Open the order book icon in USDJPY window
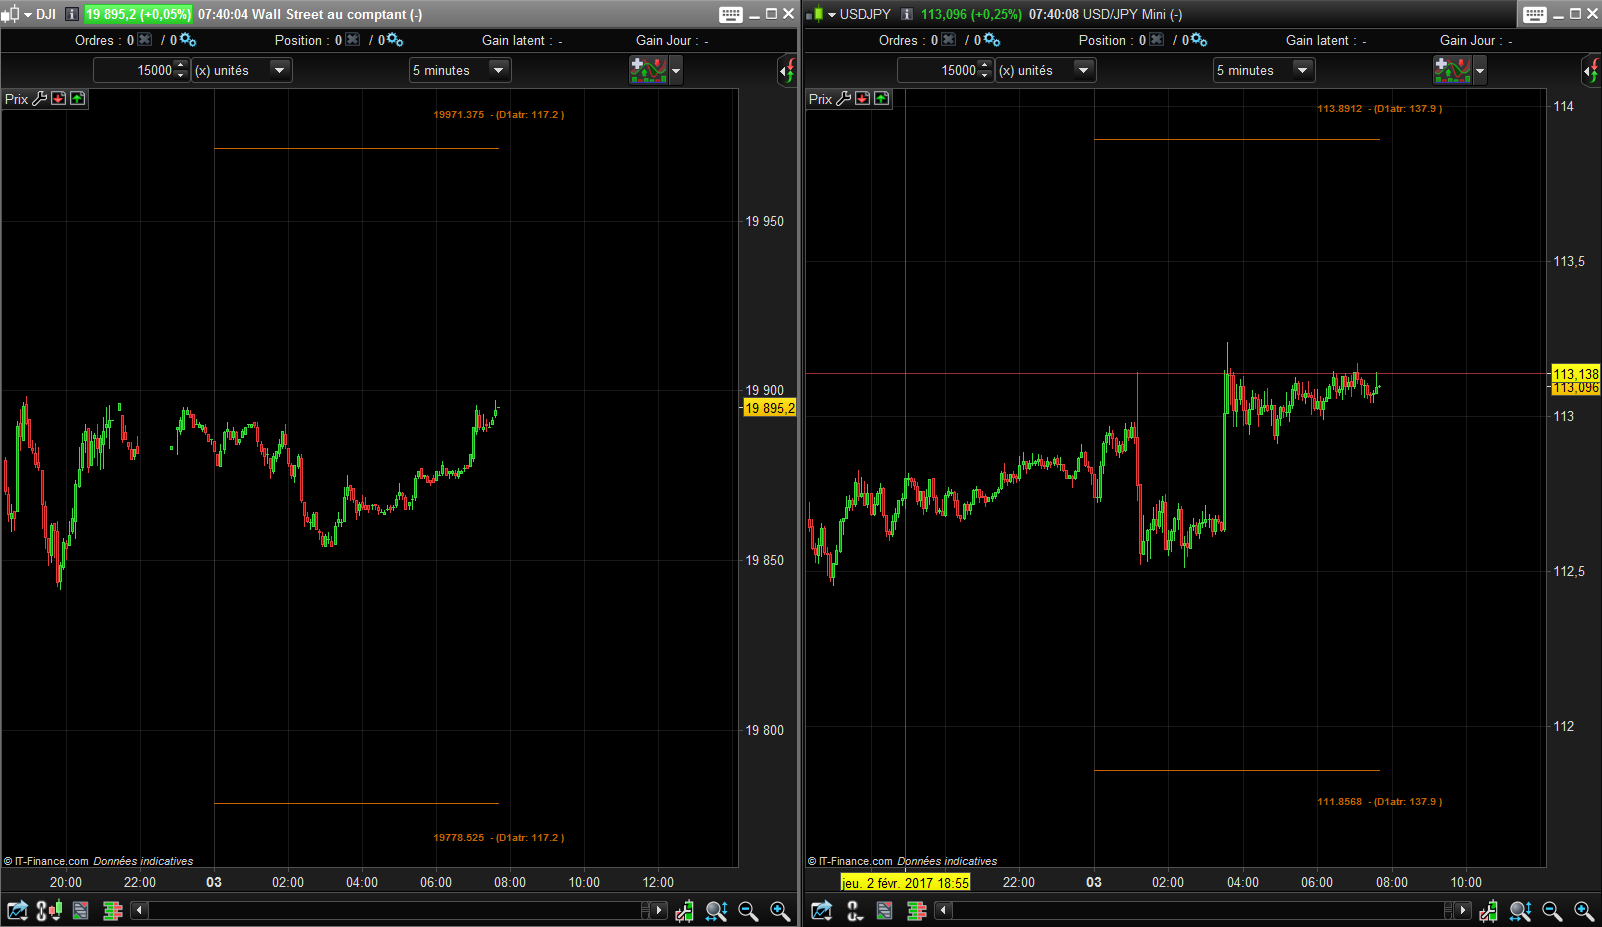 917,911
